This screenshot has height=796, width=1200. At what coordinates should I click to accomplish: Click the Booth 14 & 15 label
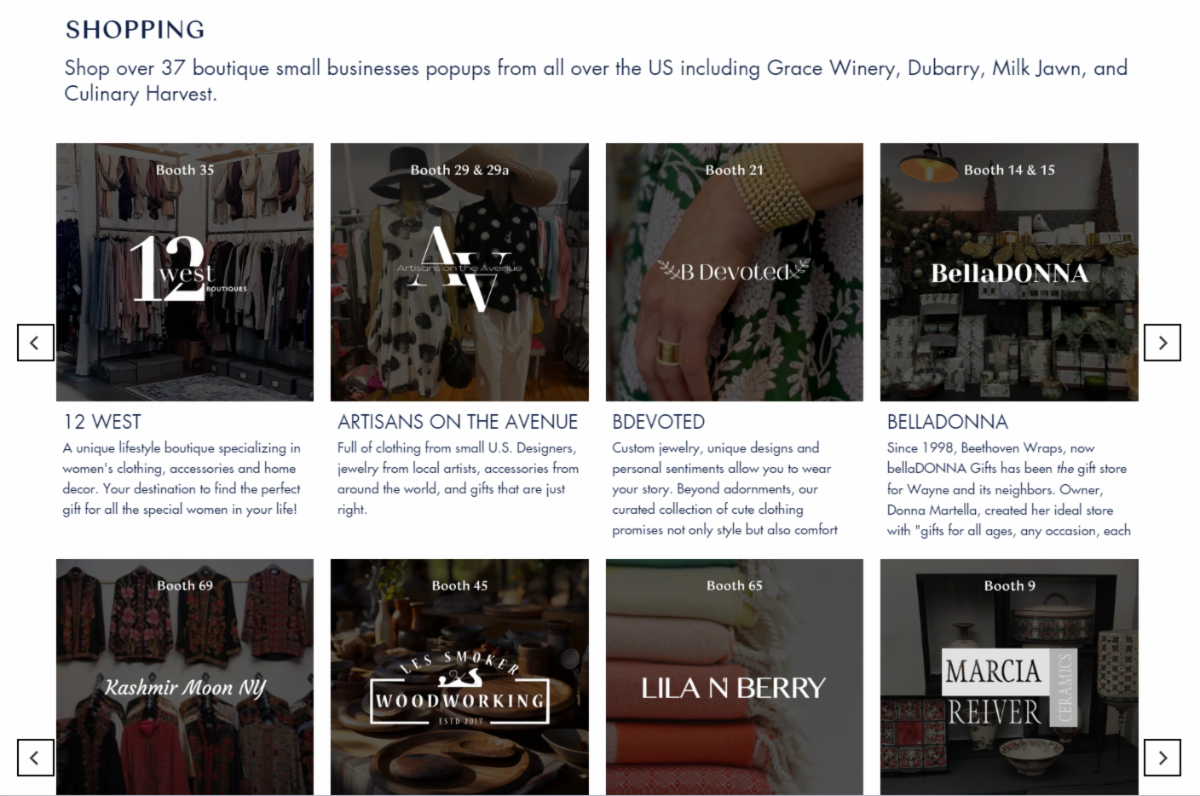tap(1009, 170)
